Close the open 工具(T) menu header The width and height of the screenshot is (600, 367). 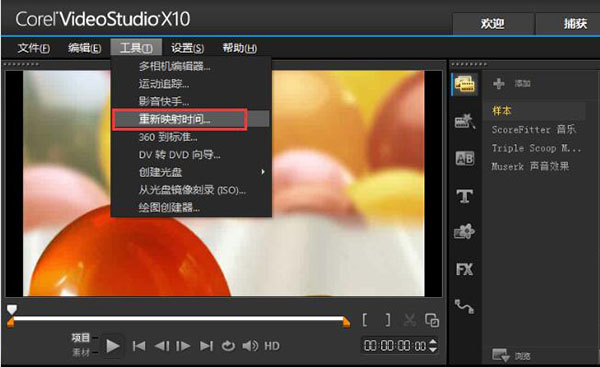136,47
